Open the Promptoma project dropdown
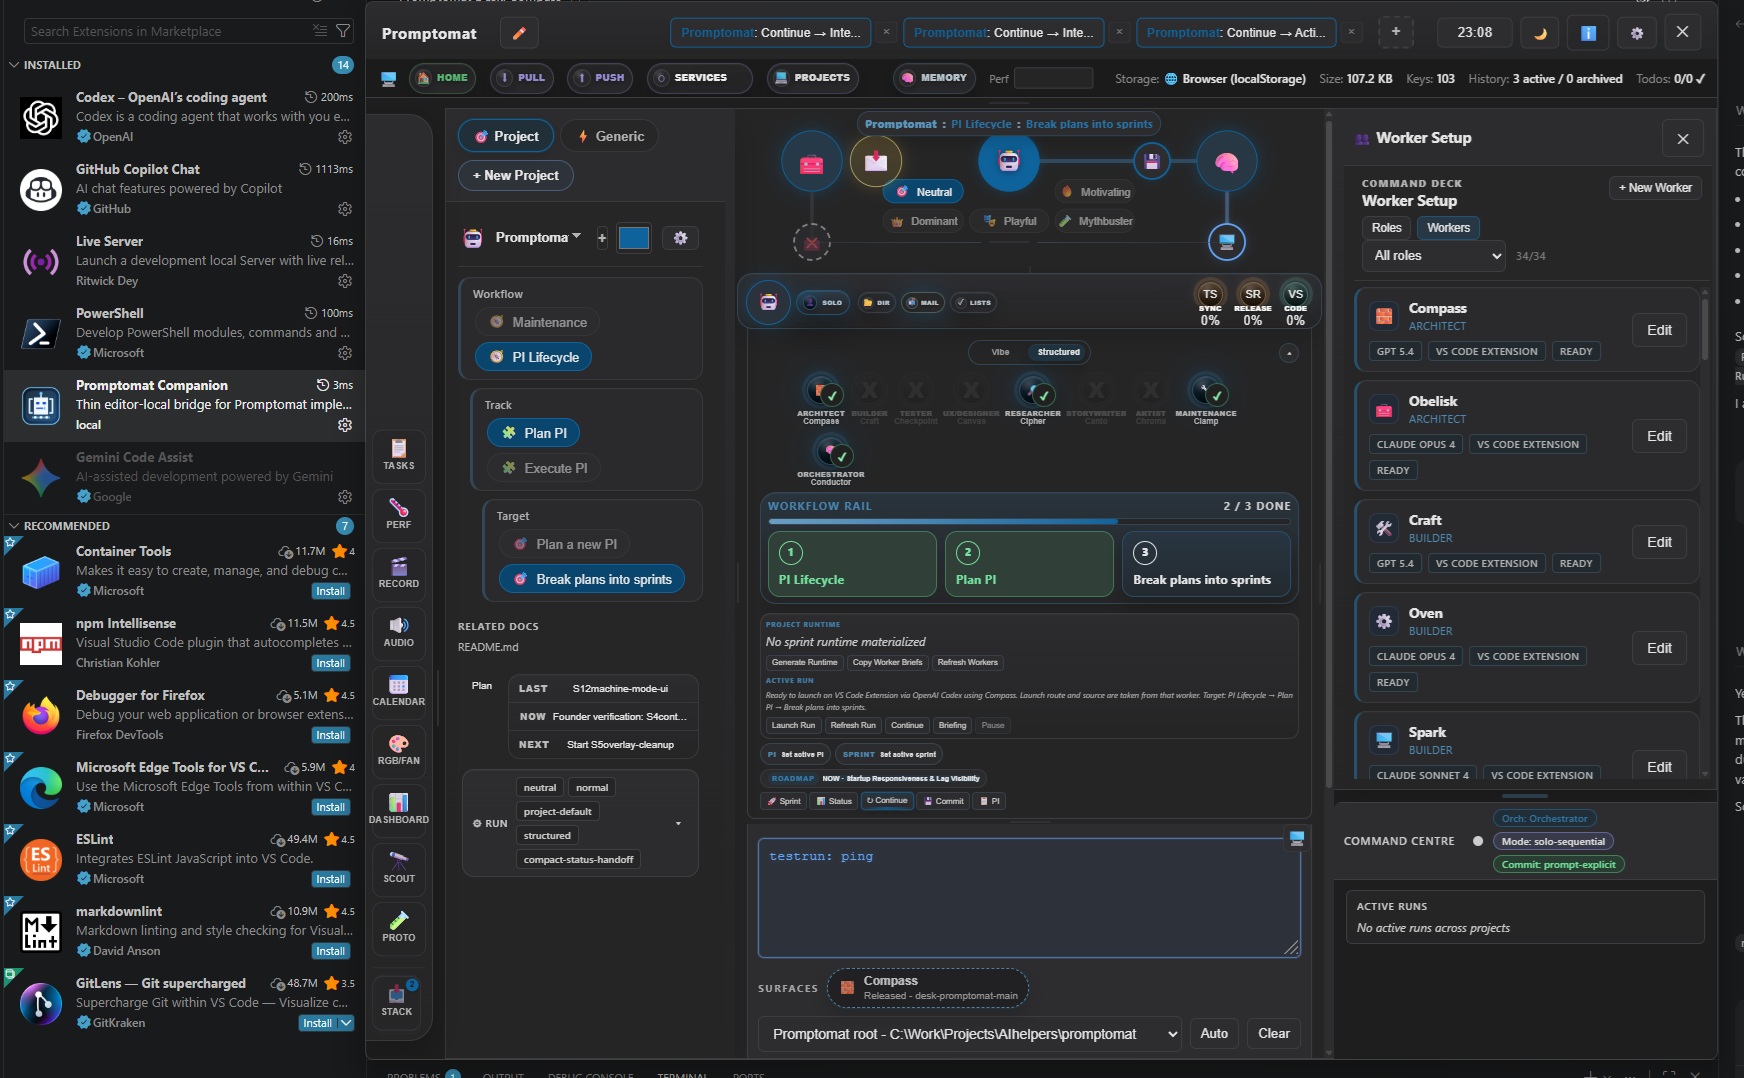 tap(538, 238)
